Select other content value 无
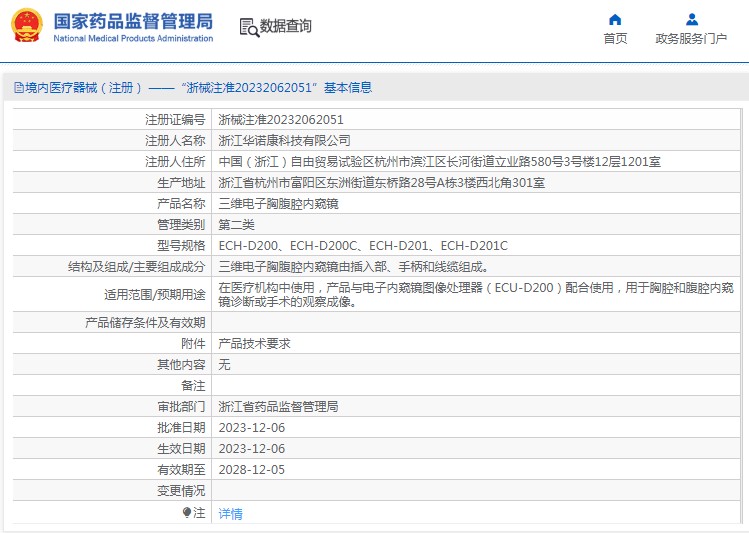 [225, 364]
